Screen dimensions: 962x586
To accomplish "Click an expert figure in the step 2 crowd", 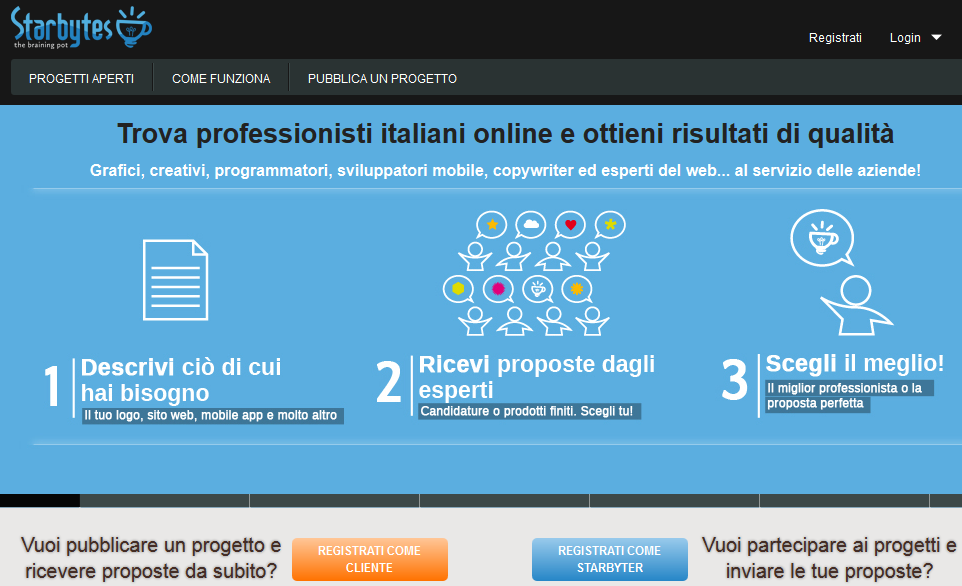I will [475, 255].
